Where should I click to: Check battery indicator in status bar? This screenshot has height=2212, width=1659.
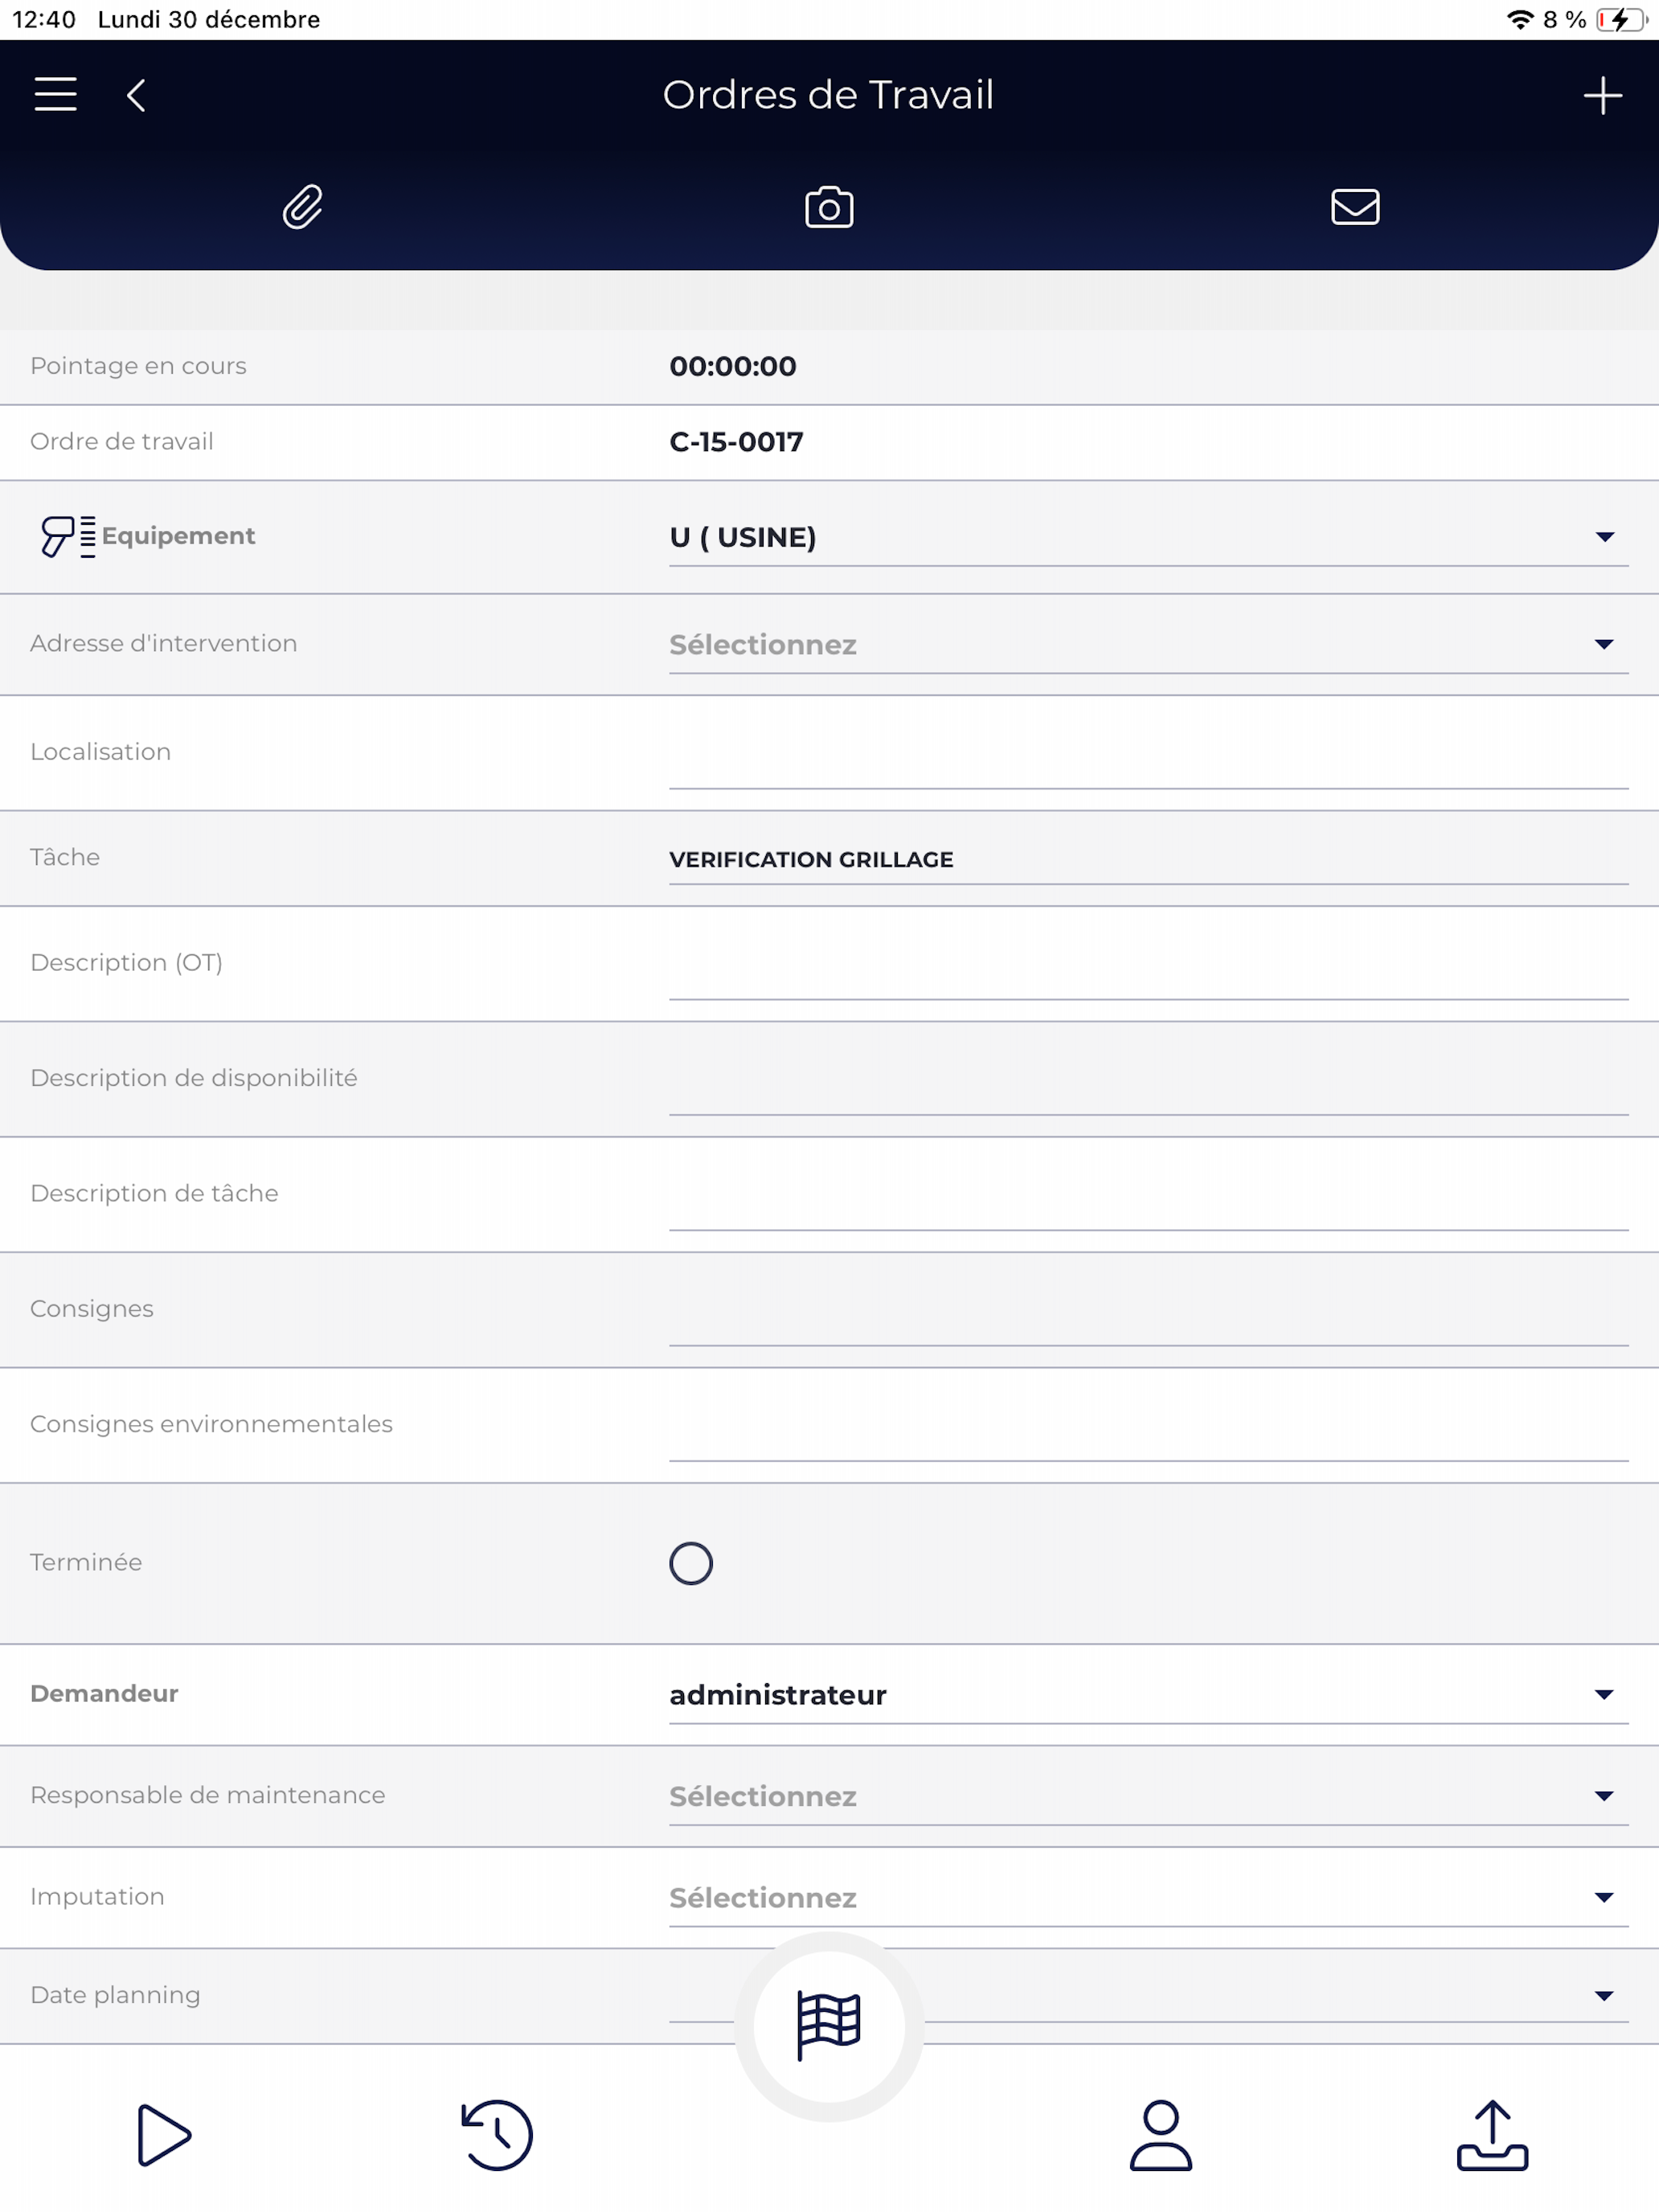click(x=1621, y=19)
